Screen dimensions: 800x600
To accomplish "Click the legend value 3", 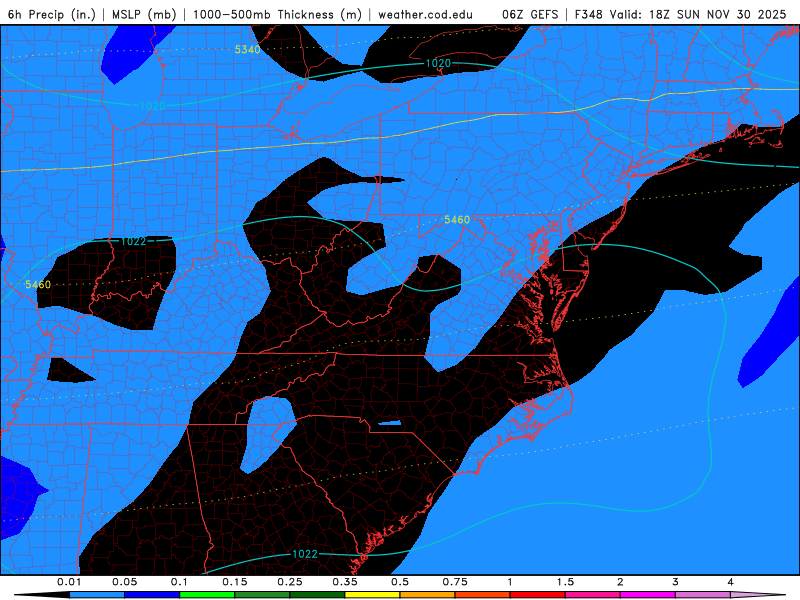I will coord(676,582).
